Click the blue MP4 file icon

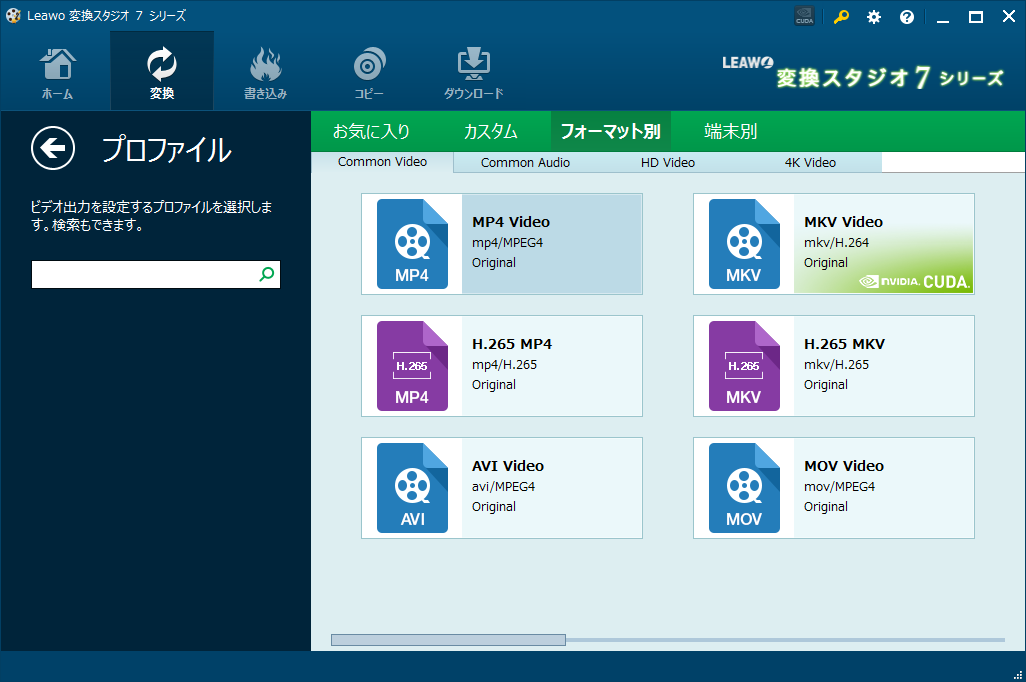click(412, 244)
